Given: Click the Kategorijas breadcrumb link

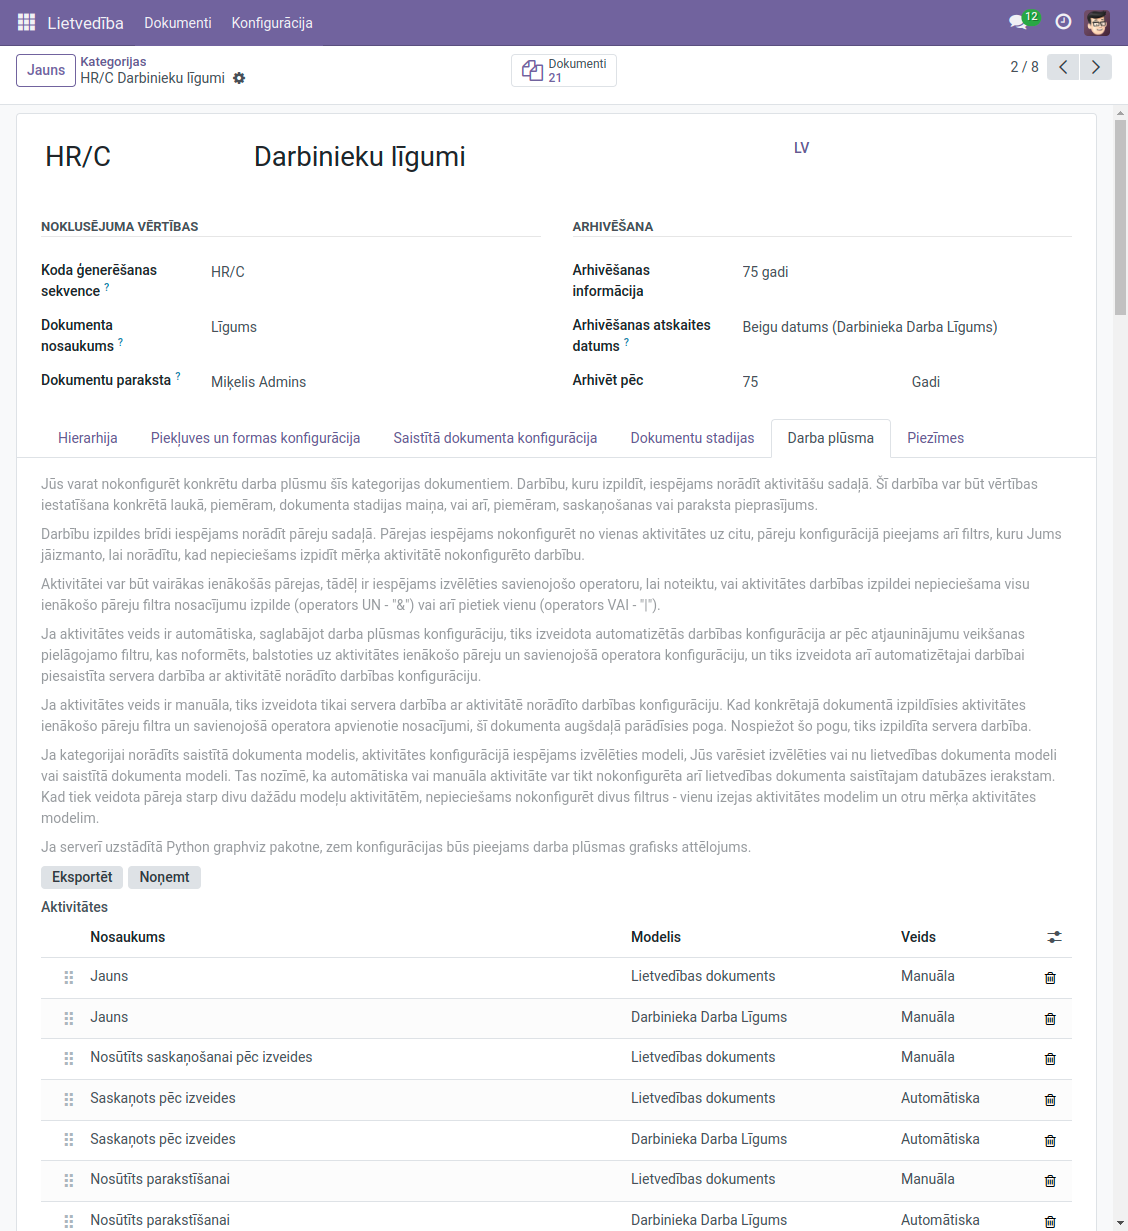Looking at the screenshot, I should coord(113,62).
